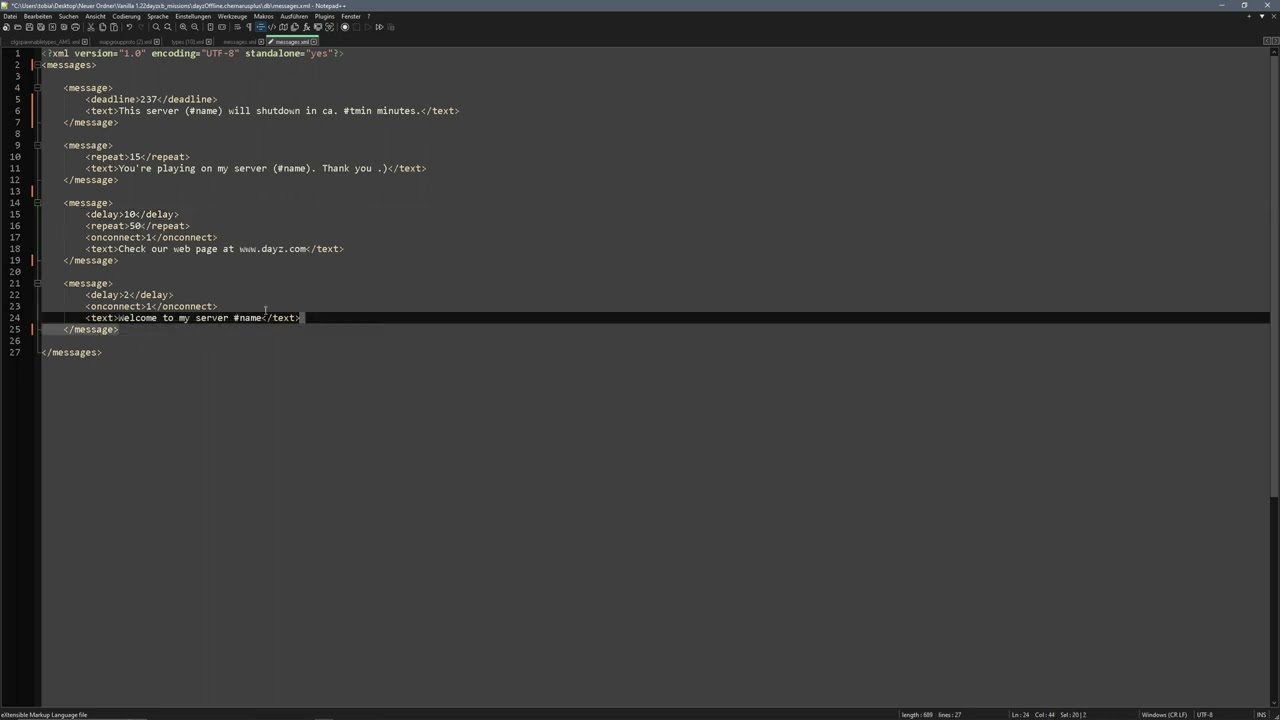The image size is (1280, 720).
Task: Open the Suchen menu
Action: pyautogui.click(x=69, y=16)
